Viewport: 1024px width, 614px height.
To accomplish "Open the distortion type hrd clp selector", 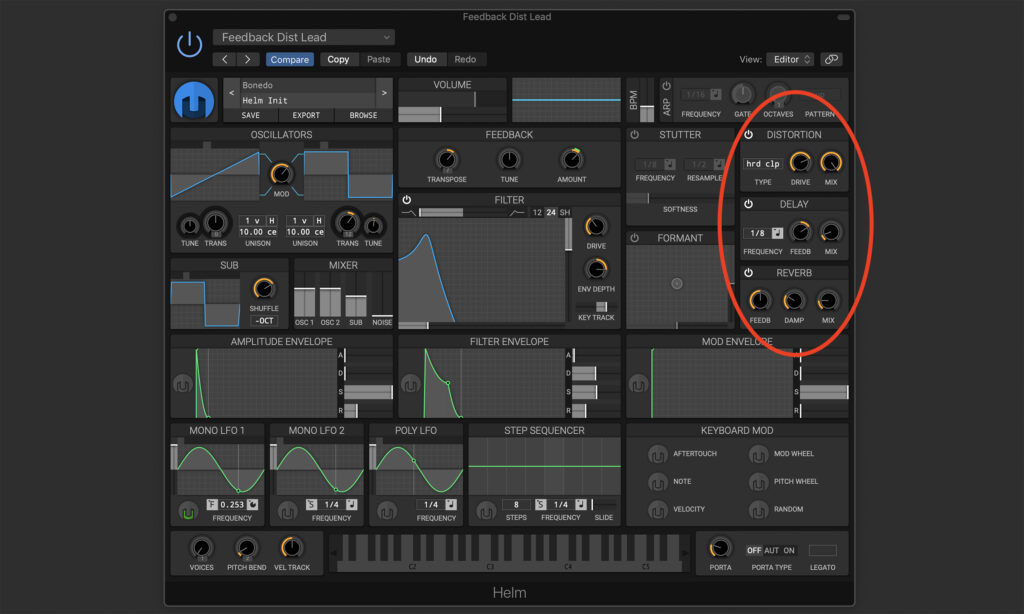I will (x=763, y=164).
